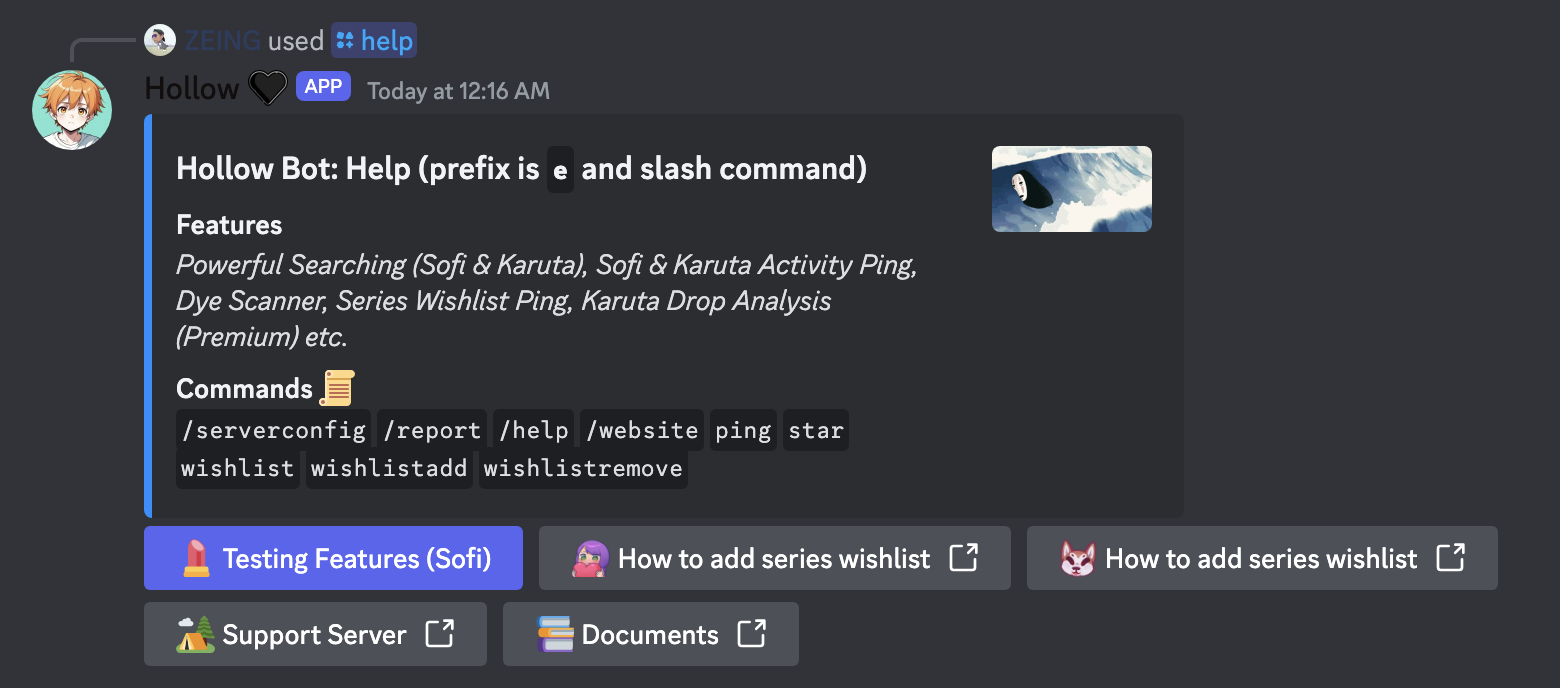
Task: Open the No-Face embed thumbnail image
Action: (x=1071, y=189)
